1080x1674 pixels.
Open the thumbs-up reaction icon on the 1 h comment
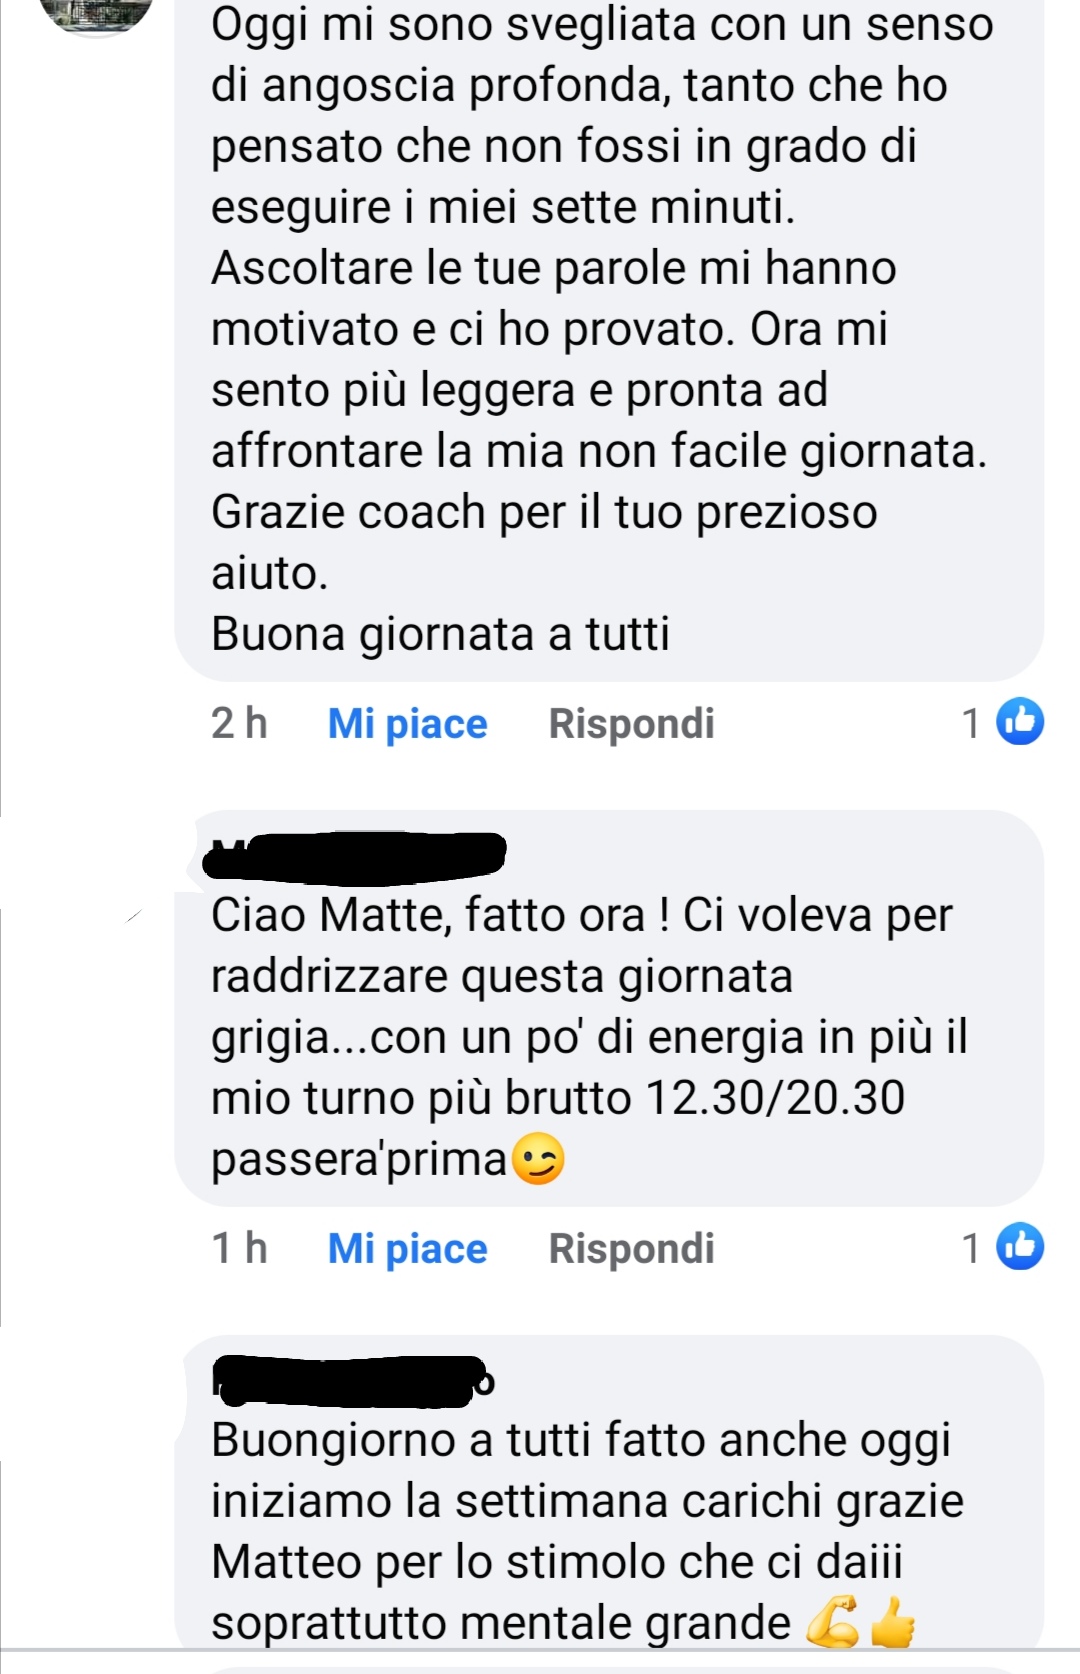click(x=1020, y=1246)
